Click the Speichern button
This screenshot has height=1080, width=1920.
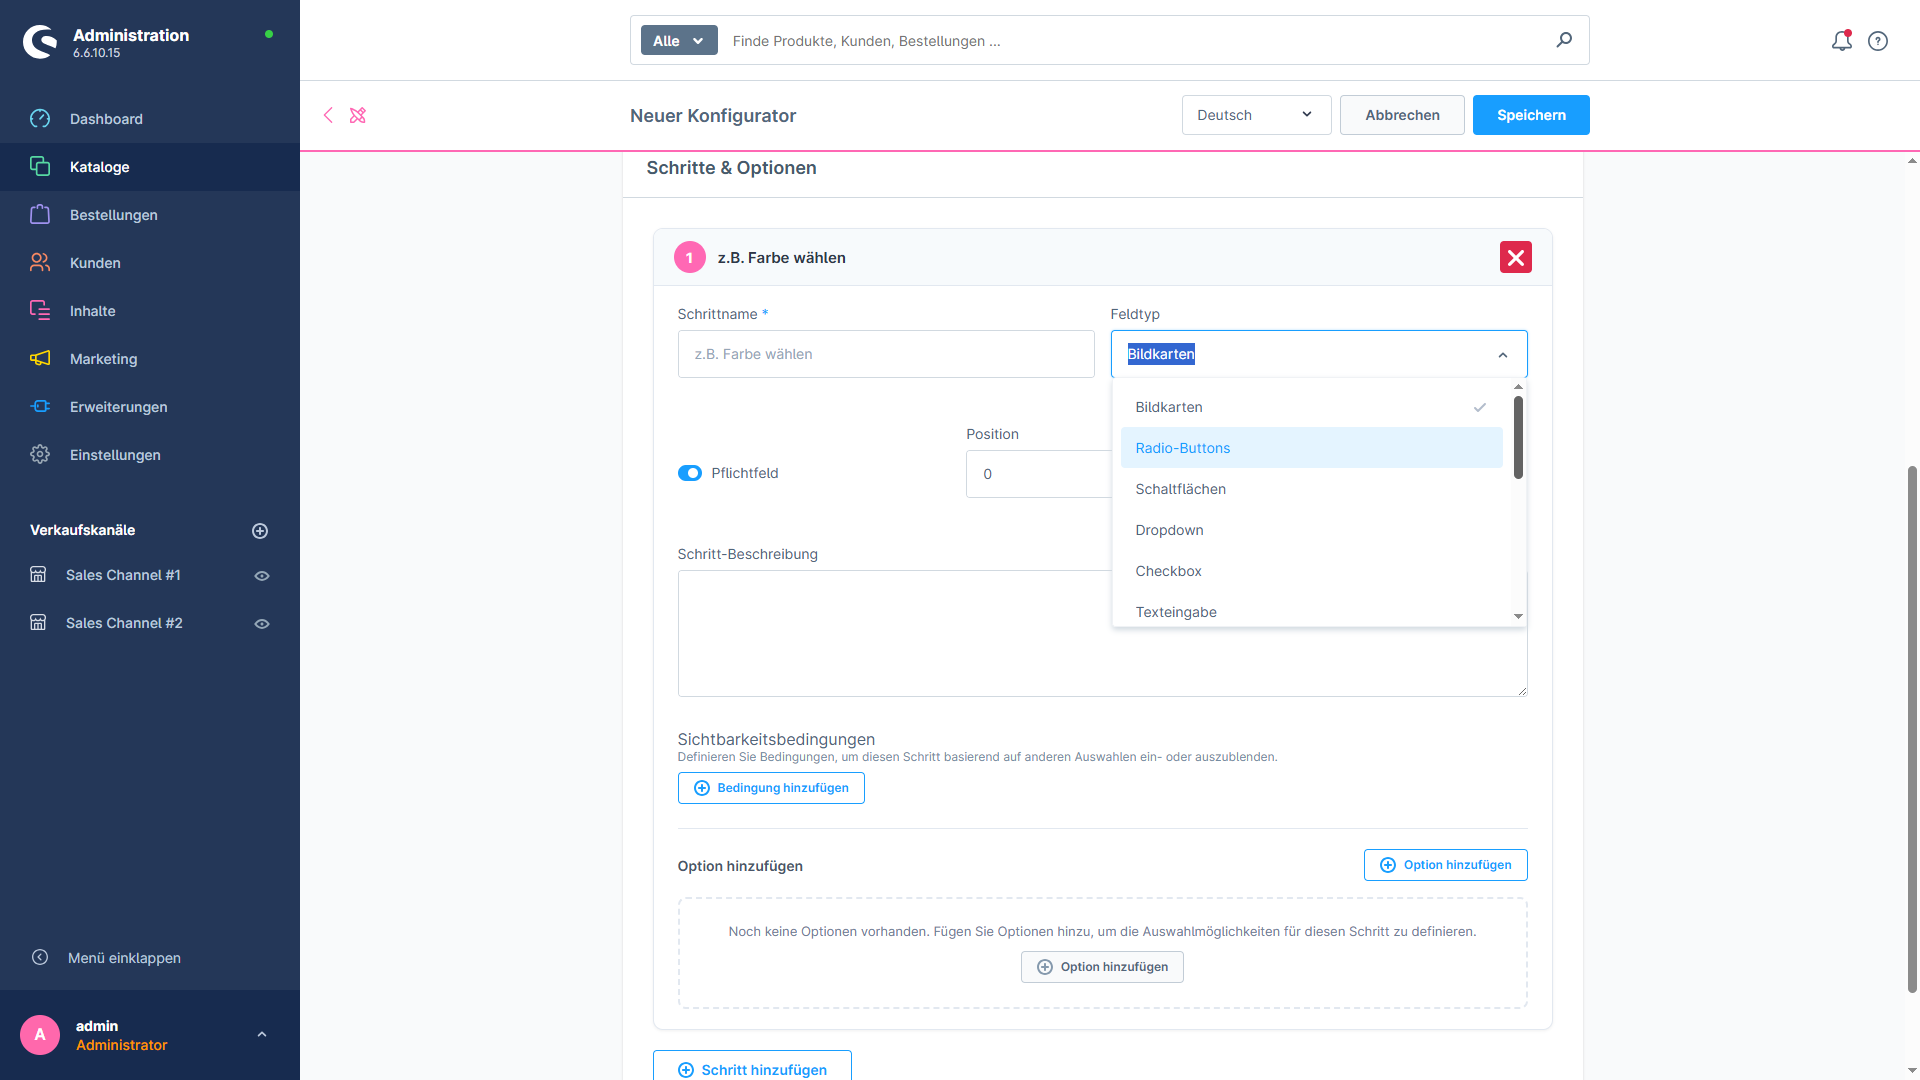click(1531, 115)
